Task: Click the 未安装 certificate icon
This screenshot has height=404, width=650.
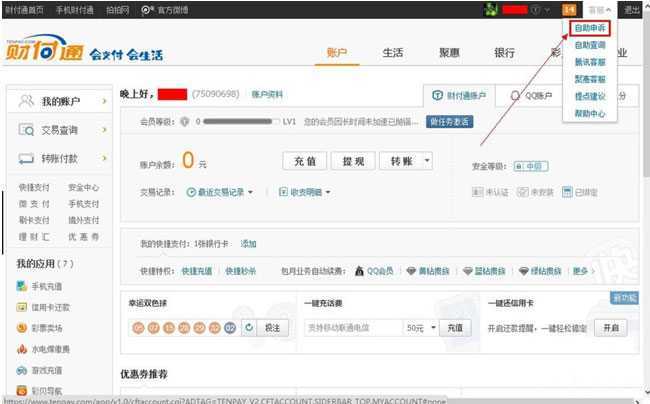Action: [523, 192]
